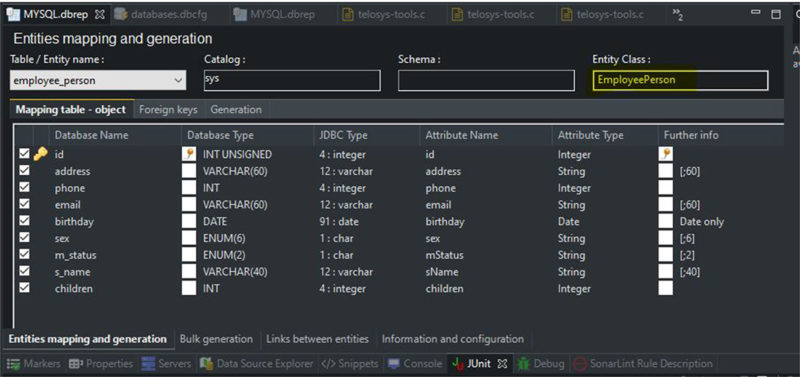Uncheck the s_name column checkbox
Image resolution: width=800 pixels, height=377 pixels.
click(24, 271)
